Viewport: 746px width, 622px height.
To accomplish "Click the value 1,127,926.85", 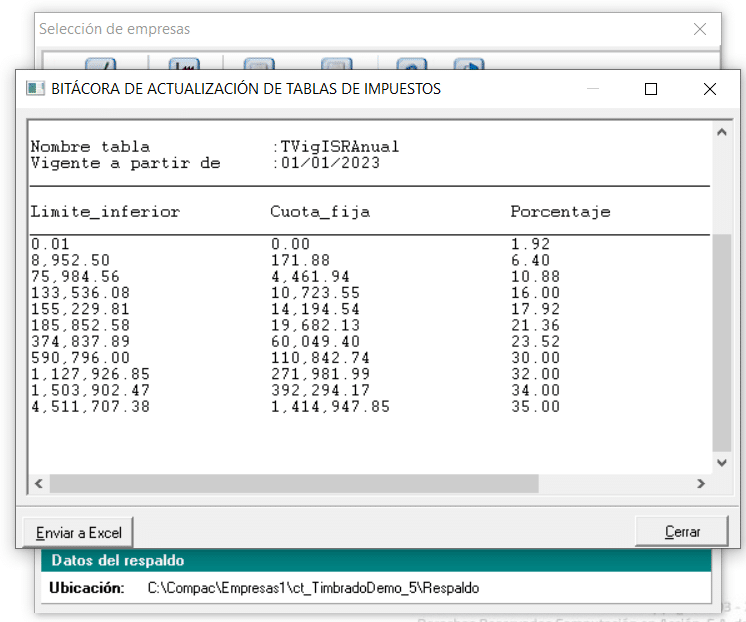I will pos(90,374).
